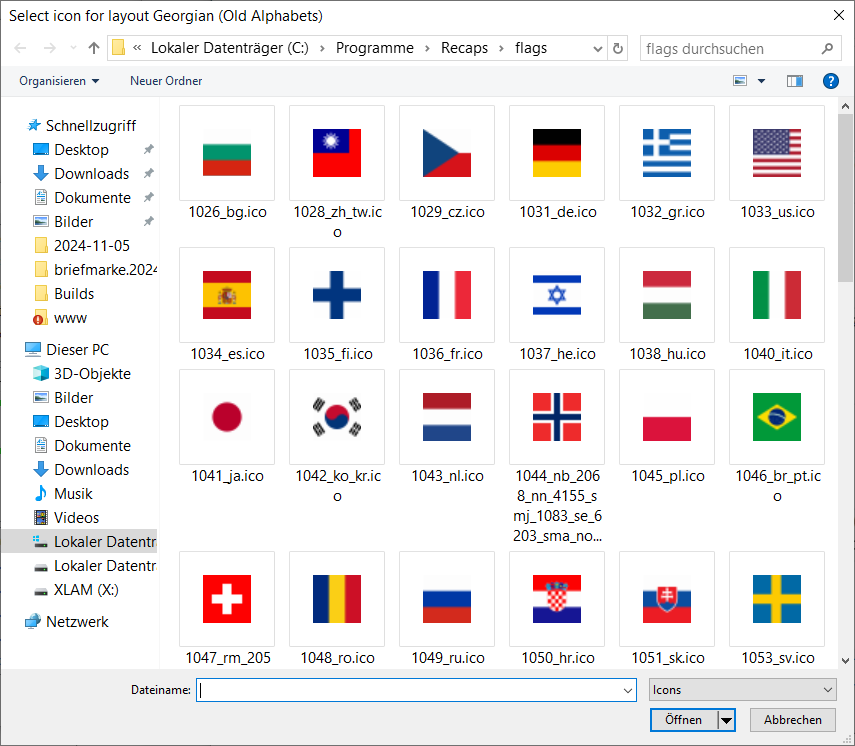This screenshot has height=746, width=855.
Task: Click the search magnifier icon
Action: tap(827, 48)
